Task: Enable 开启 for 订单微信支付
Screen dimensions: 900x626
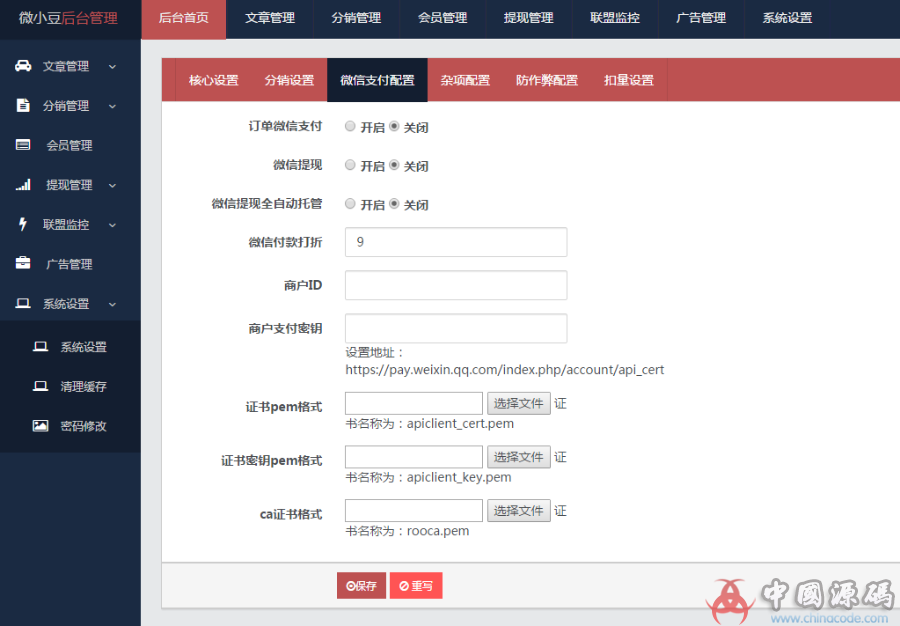Action: coord(351,126)
